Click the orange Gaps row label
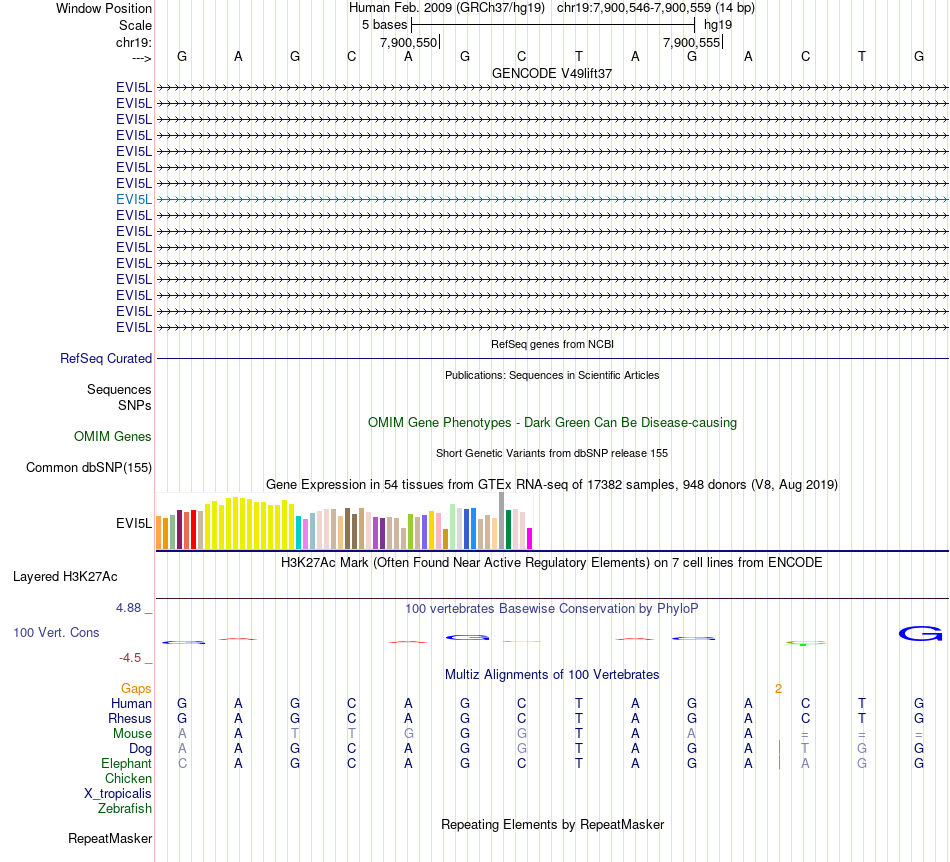 [x=136, y=689]
